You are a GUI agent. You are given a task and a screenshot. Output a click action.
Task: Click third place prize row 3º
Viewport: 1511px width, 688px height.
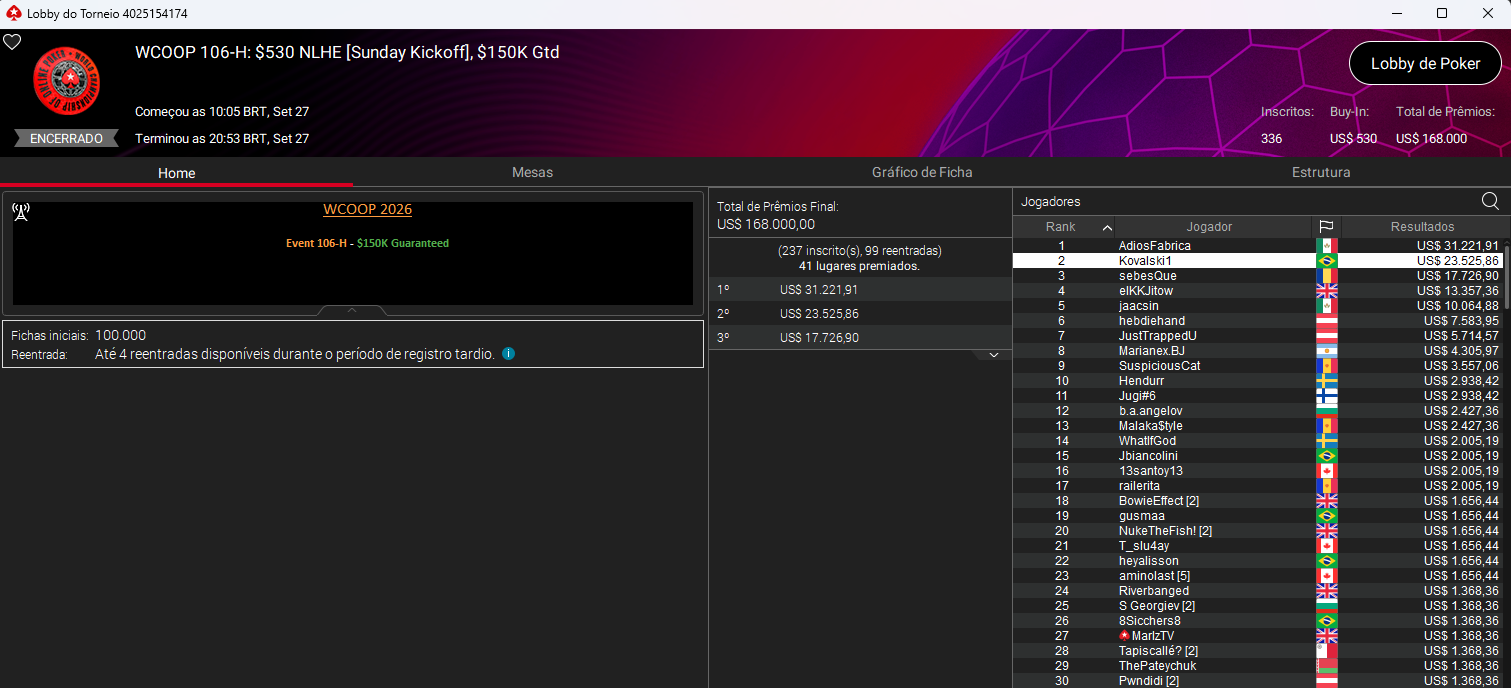(x=860, y=338)
